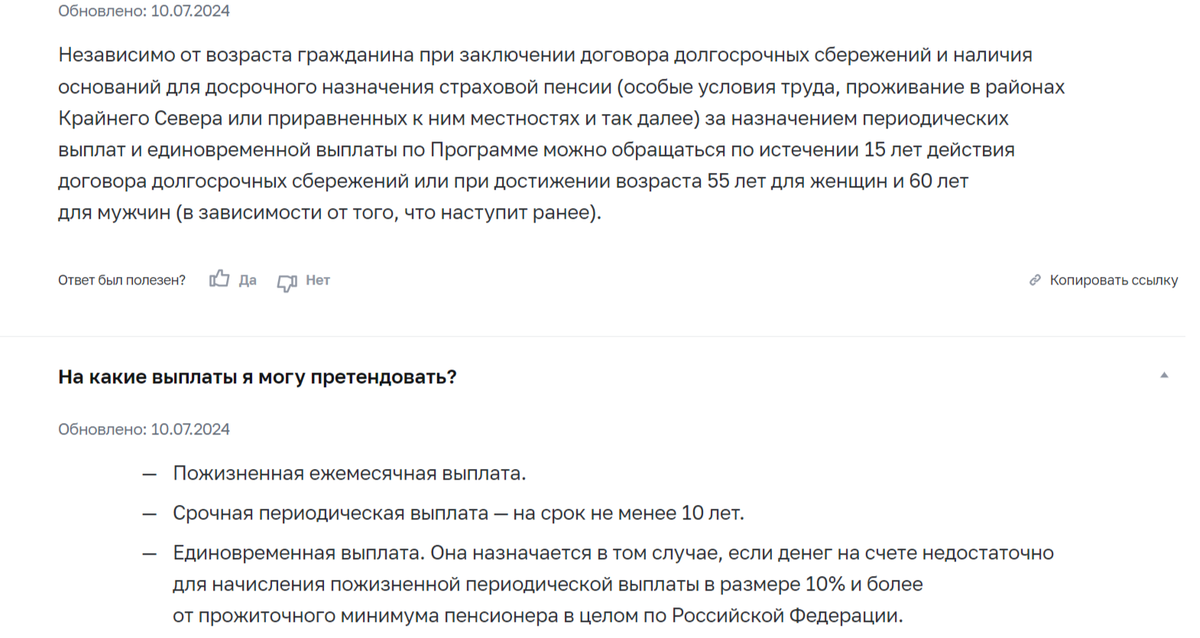
Task: Mark answer as unhelpful using the Нет option
Action: [316, 280]
